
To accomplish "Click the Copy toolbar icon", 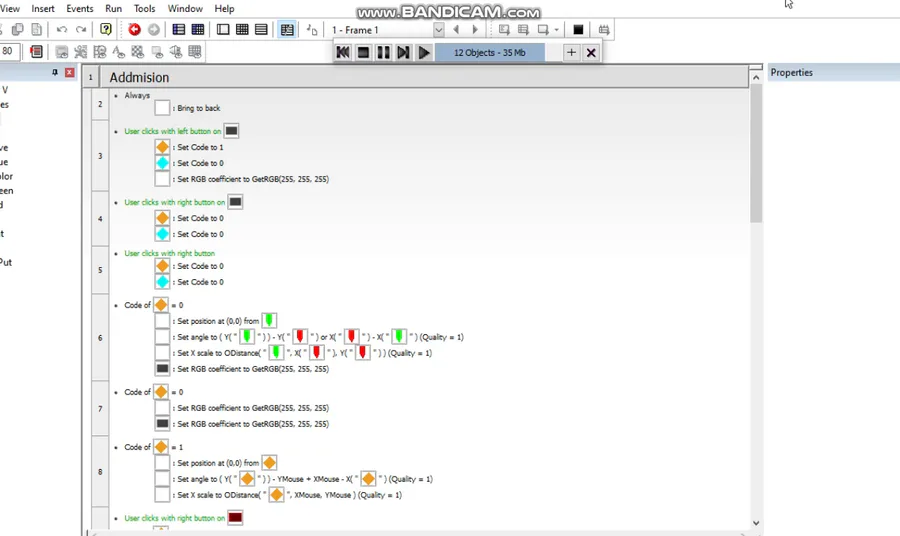I will click(x=18, y=29).
